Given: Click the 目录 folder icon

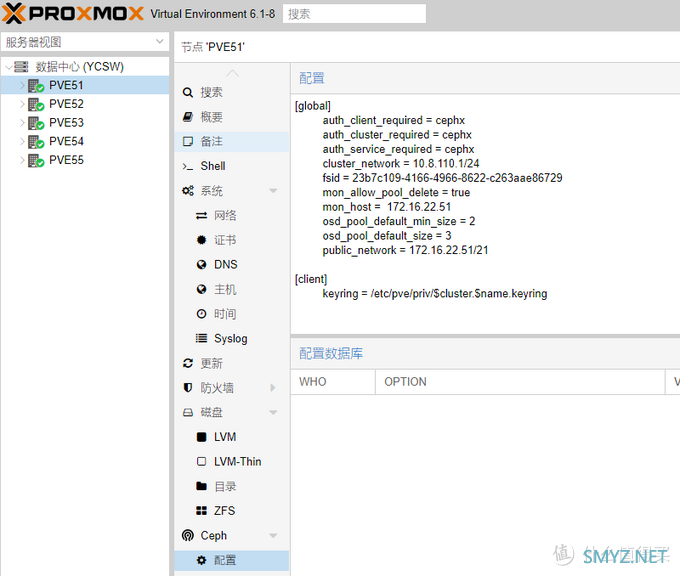Looking at the screenshot, I should 202,486.
